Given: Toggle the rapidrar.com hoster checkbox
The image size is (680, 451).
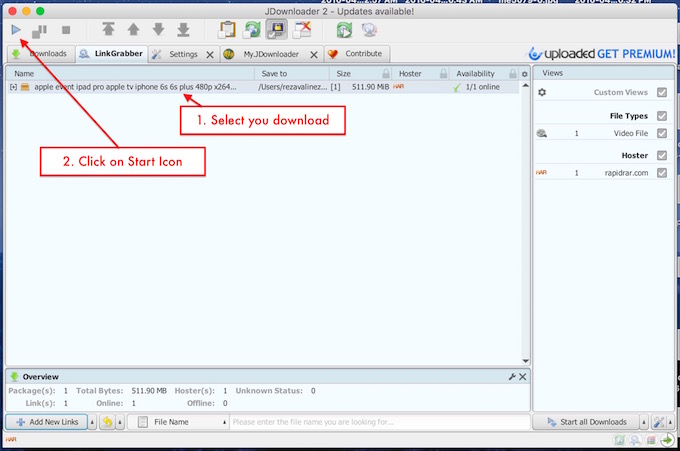Looking at the screenshot, I should pos(661,173).
